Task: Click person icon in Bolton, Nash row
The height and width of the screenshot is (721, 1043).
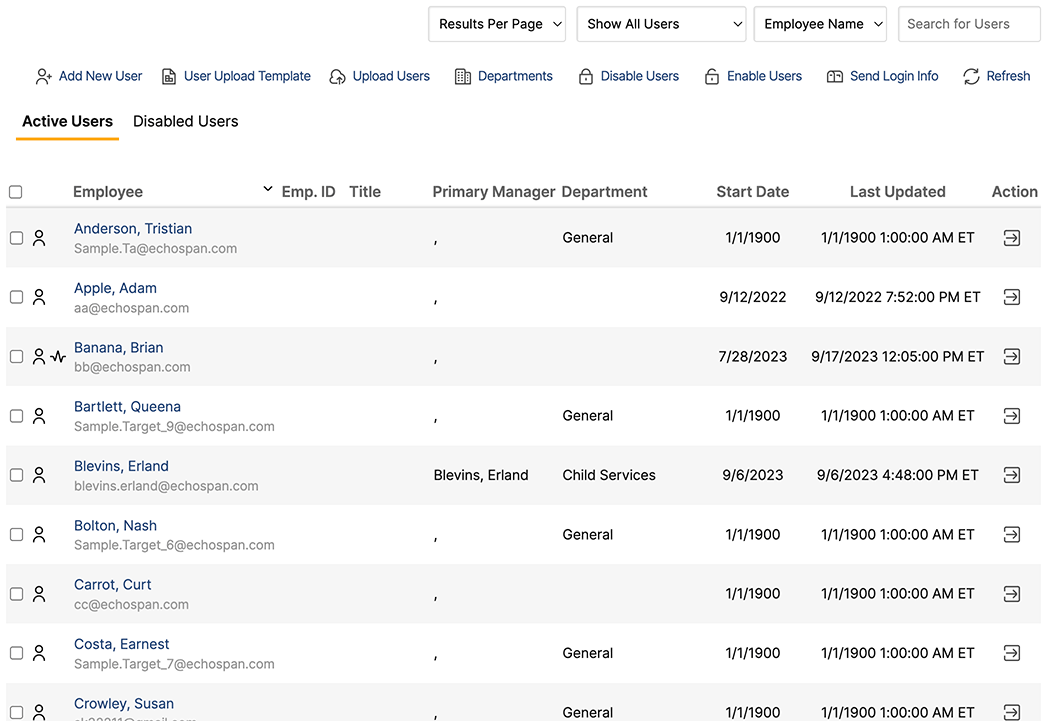Action: 39,535
